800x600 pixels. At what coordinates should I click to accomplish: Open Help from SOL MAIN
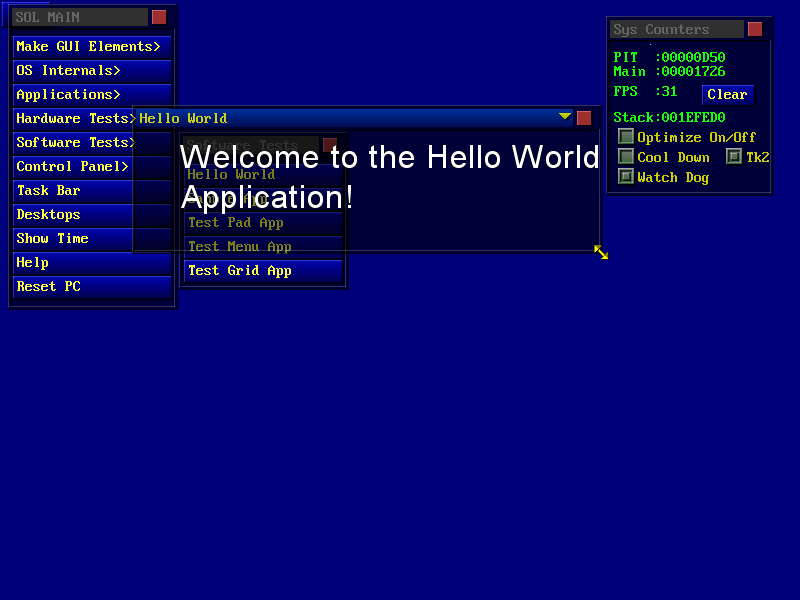tap(92, 263)
